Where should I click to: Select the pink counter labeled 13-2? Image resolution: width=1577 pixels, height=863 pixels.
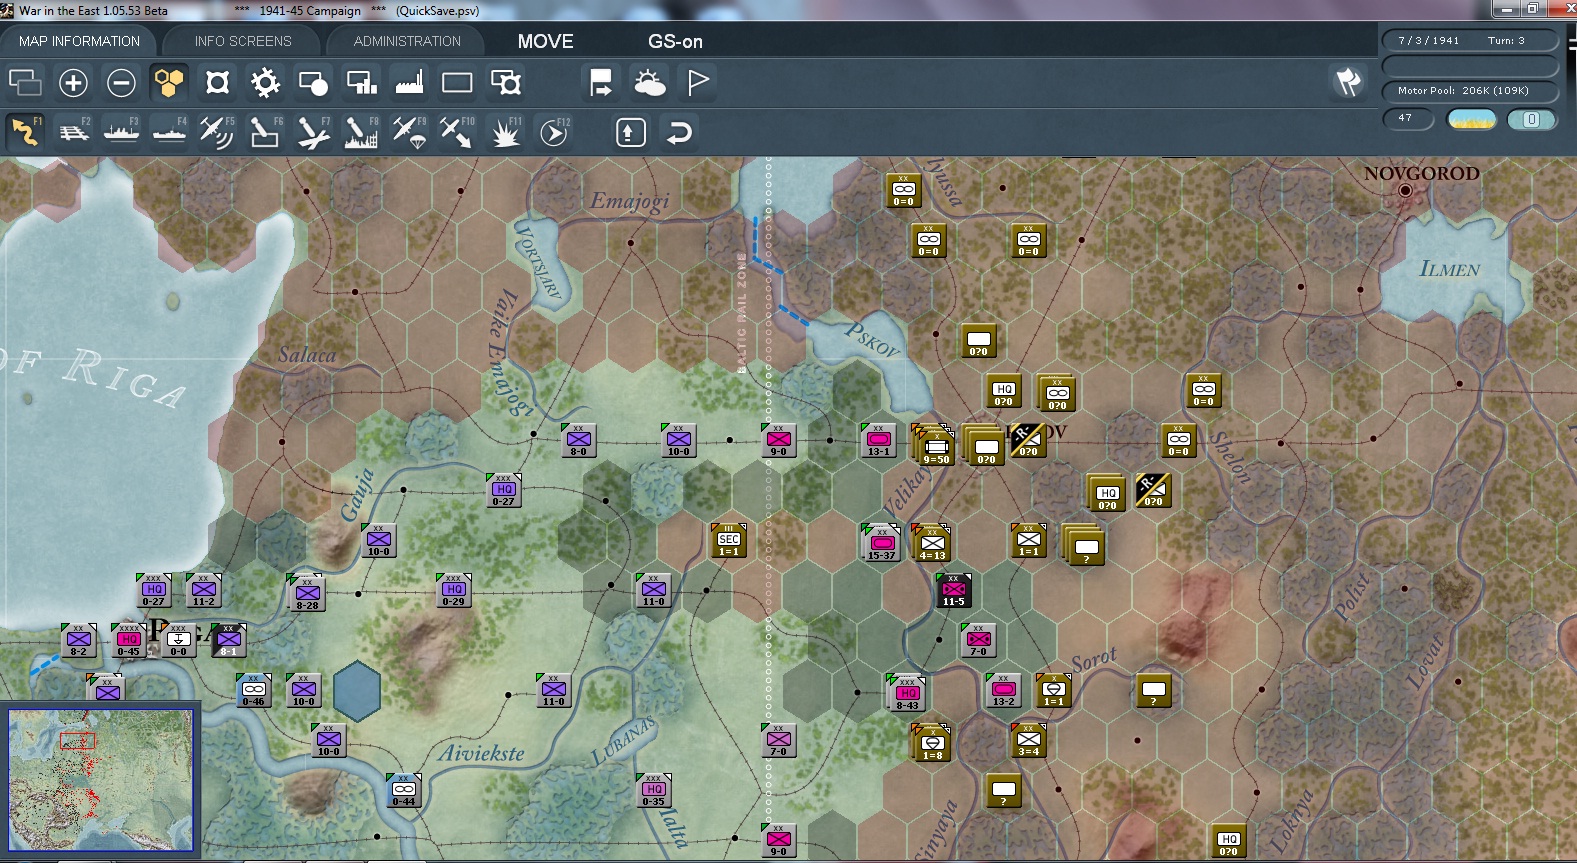1003,691
